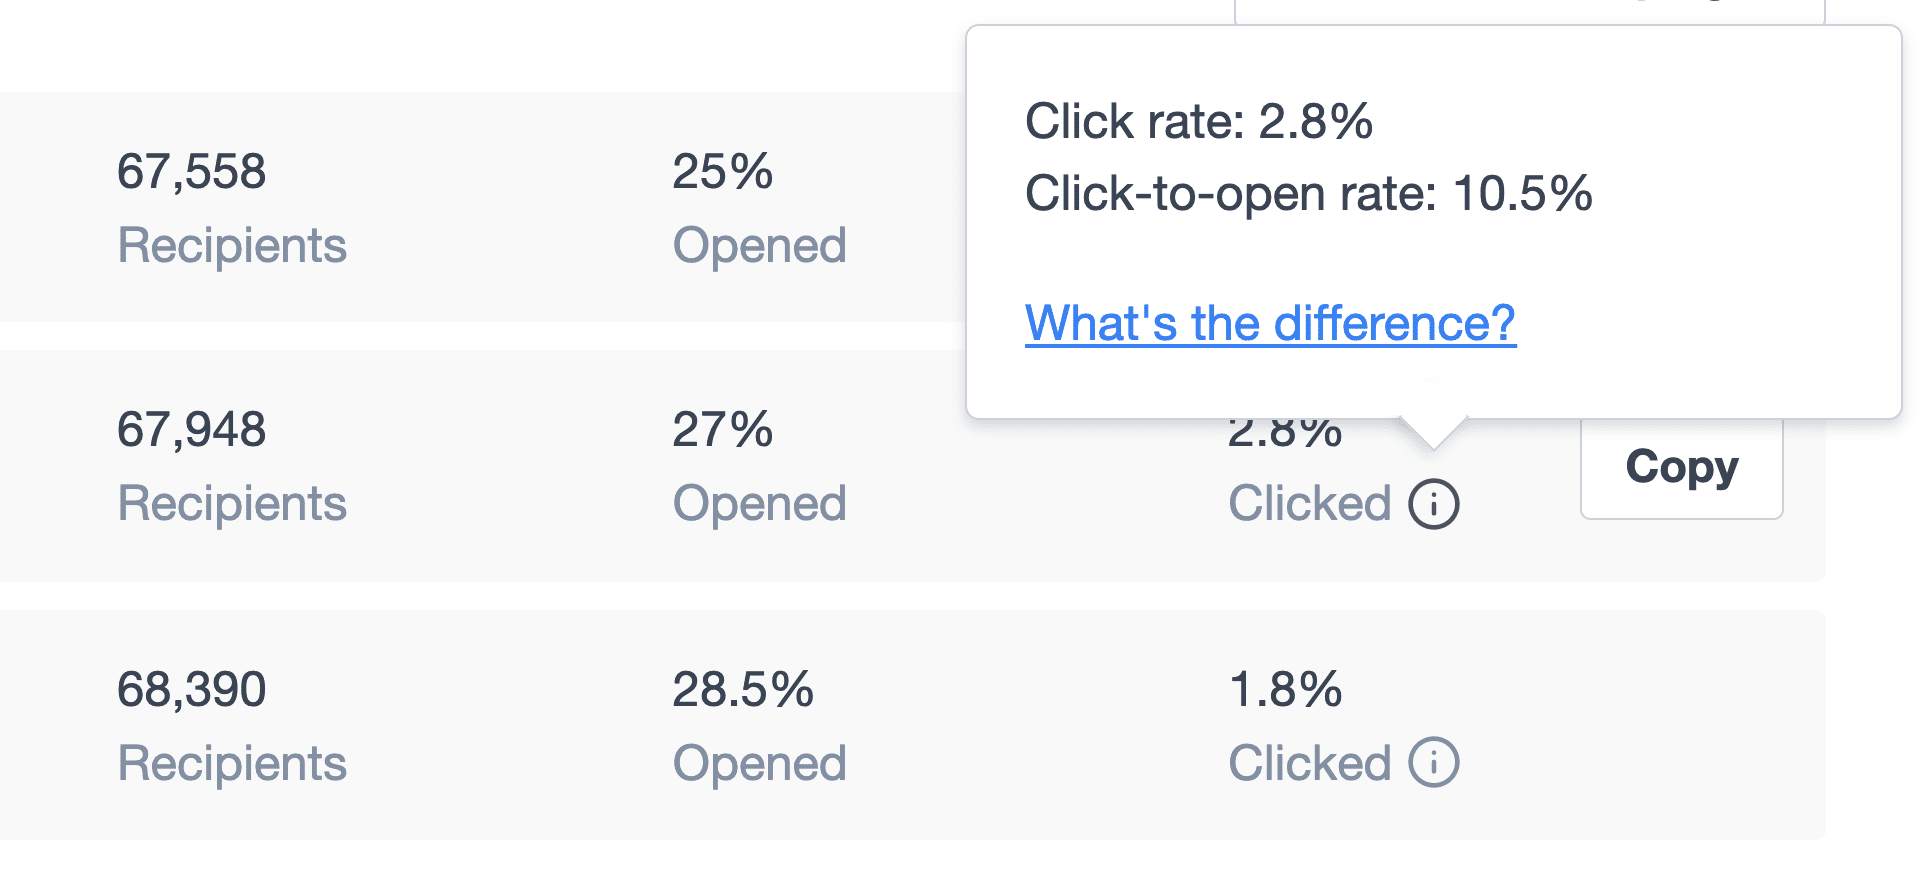Click the 28.5% opened value
This screenshot has height=880, width=1928.
(743, 690)
